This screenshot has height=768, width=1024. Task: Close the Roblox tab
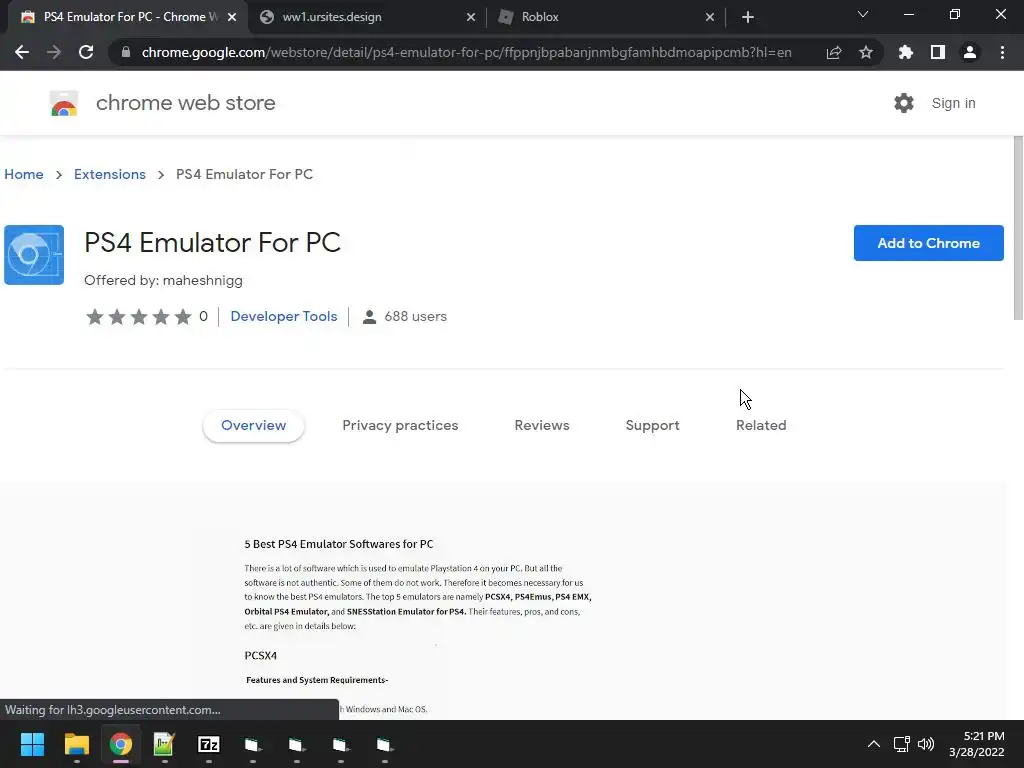coord(710,17)
